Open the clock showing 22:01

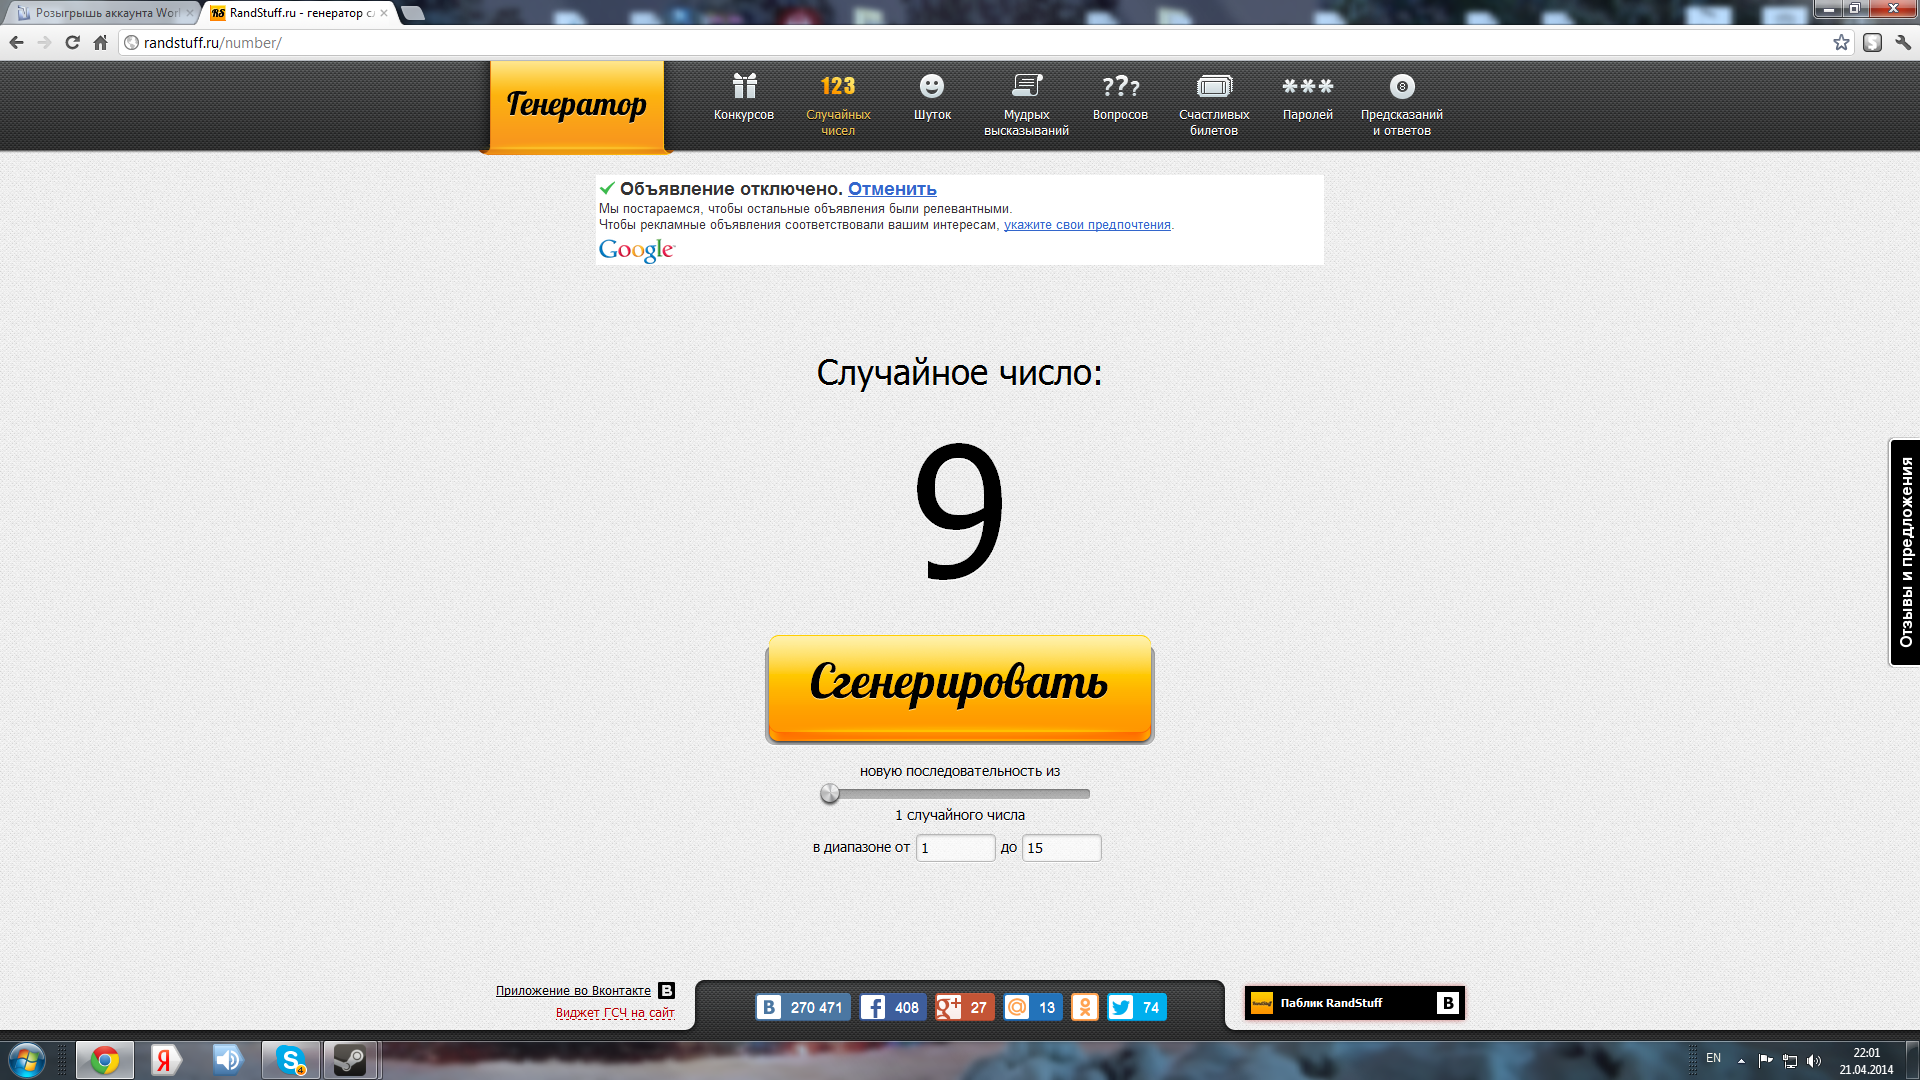1866,1061
